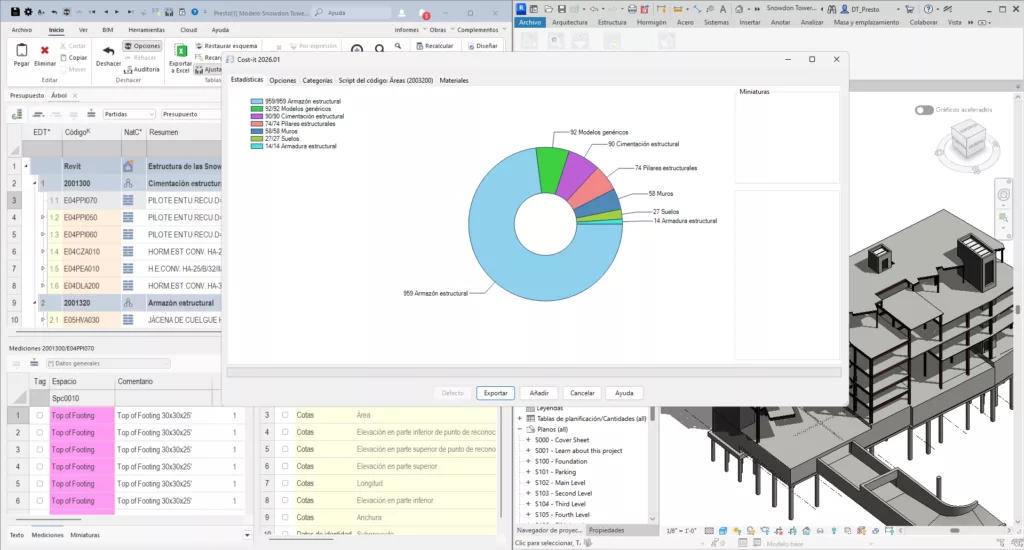Open the Categorías tab in Cost-it
This screenshot has height=550, width=1024.
317,80
